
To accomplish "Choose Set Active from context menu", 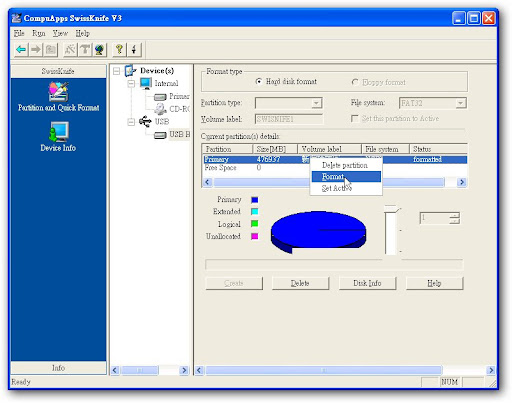I will point(346,188).
